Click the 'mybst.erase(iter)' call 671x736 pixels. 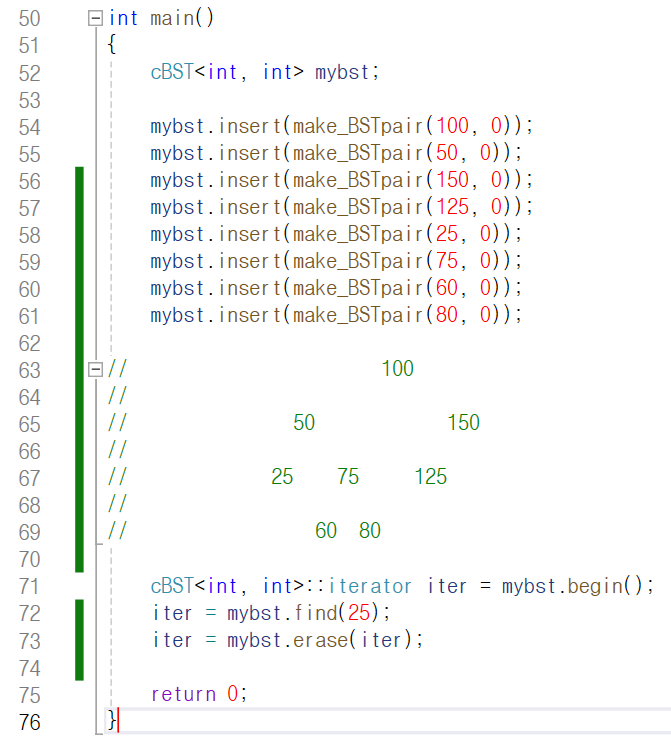[x=320, y=640]
